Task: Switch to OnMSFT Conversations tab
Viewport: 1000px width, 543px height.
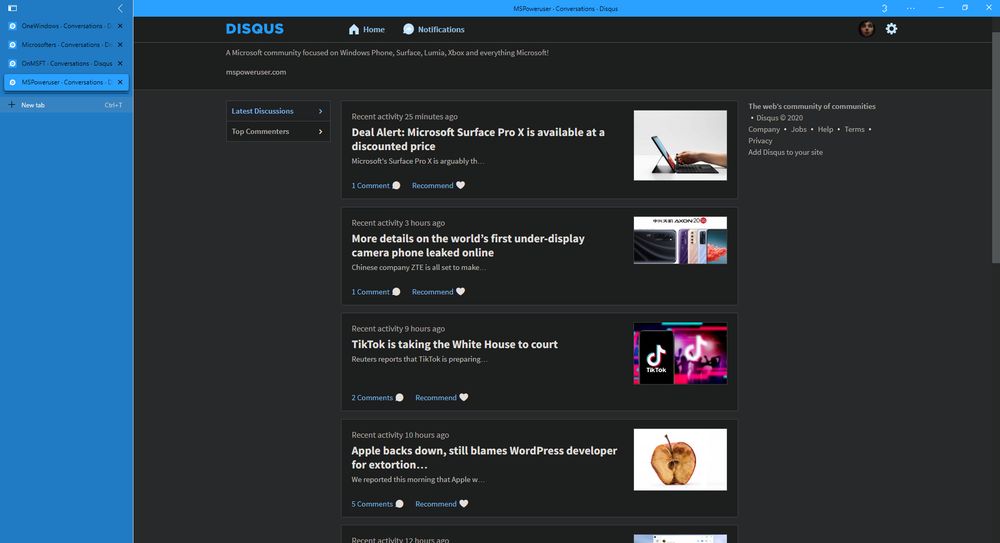Action: pos(62,63)
